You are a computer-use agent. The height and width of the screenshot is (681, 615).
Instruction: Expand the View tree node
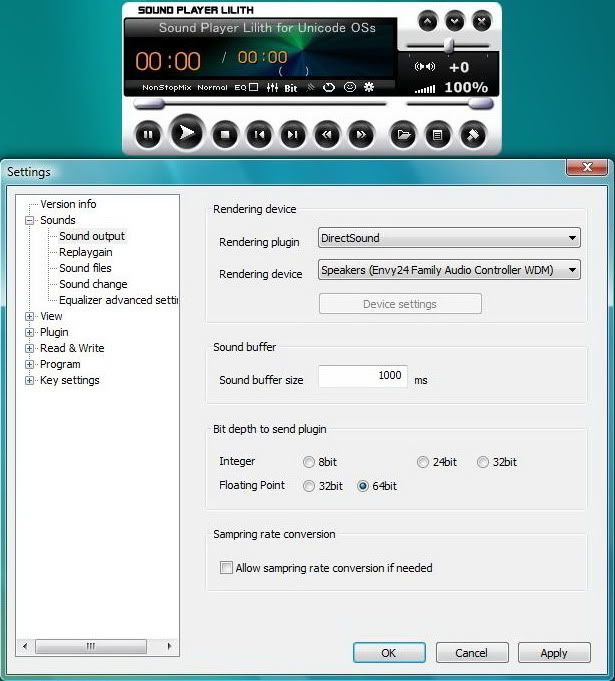[x=30, y=316]
